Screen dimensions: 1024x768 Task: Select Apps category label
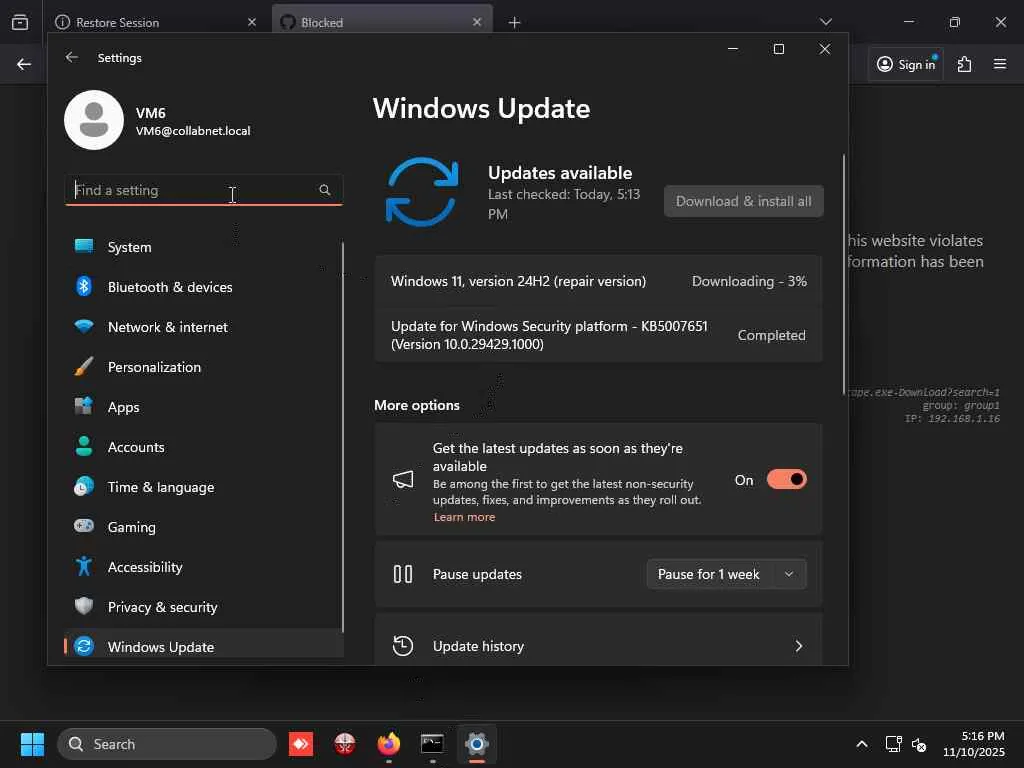click(123, 407)
